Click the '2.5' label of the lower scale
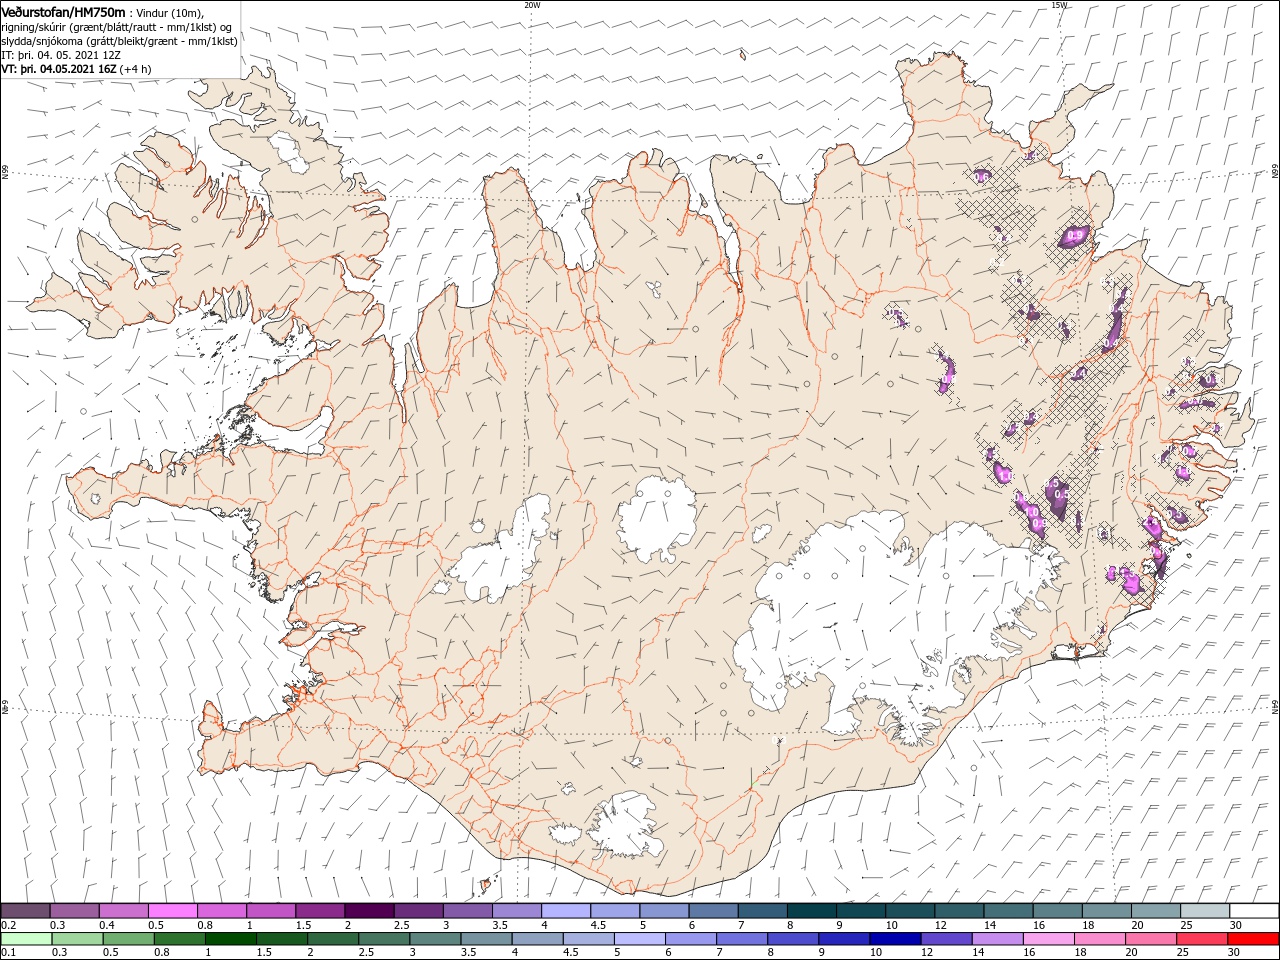 click(366, 952)
